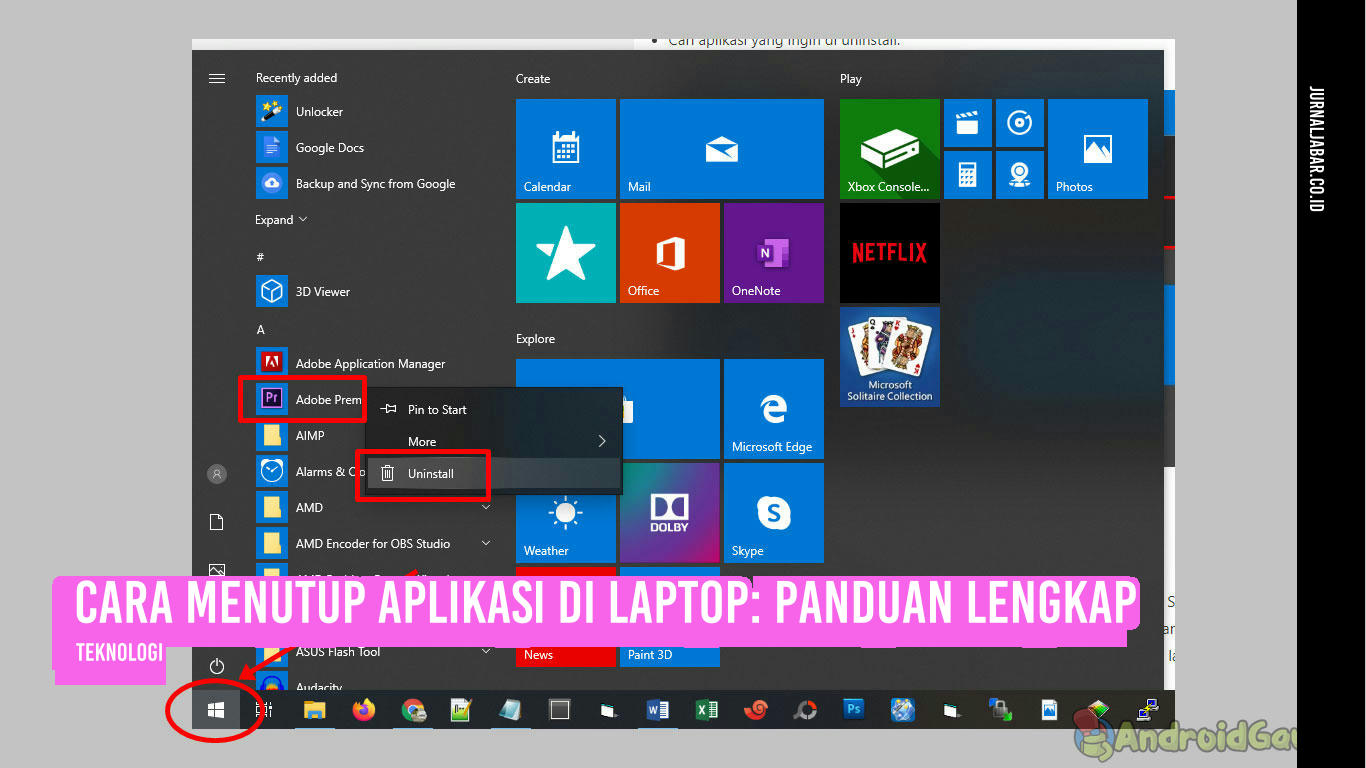Open the Calculator small tile
The height and width of the screenshot is (768, 1366).
click(968, 175)
